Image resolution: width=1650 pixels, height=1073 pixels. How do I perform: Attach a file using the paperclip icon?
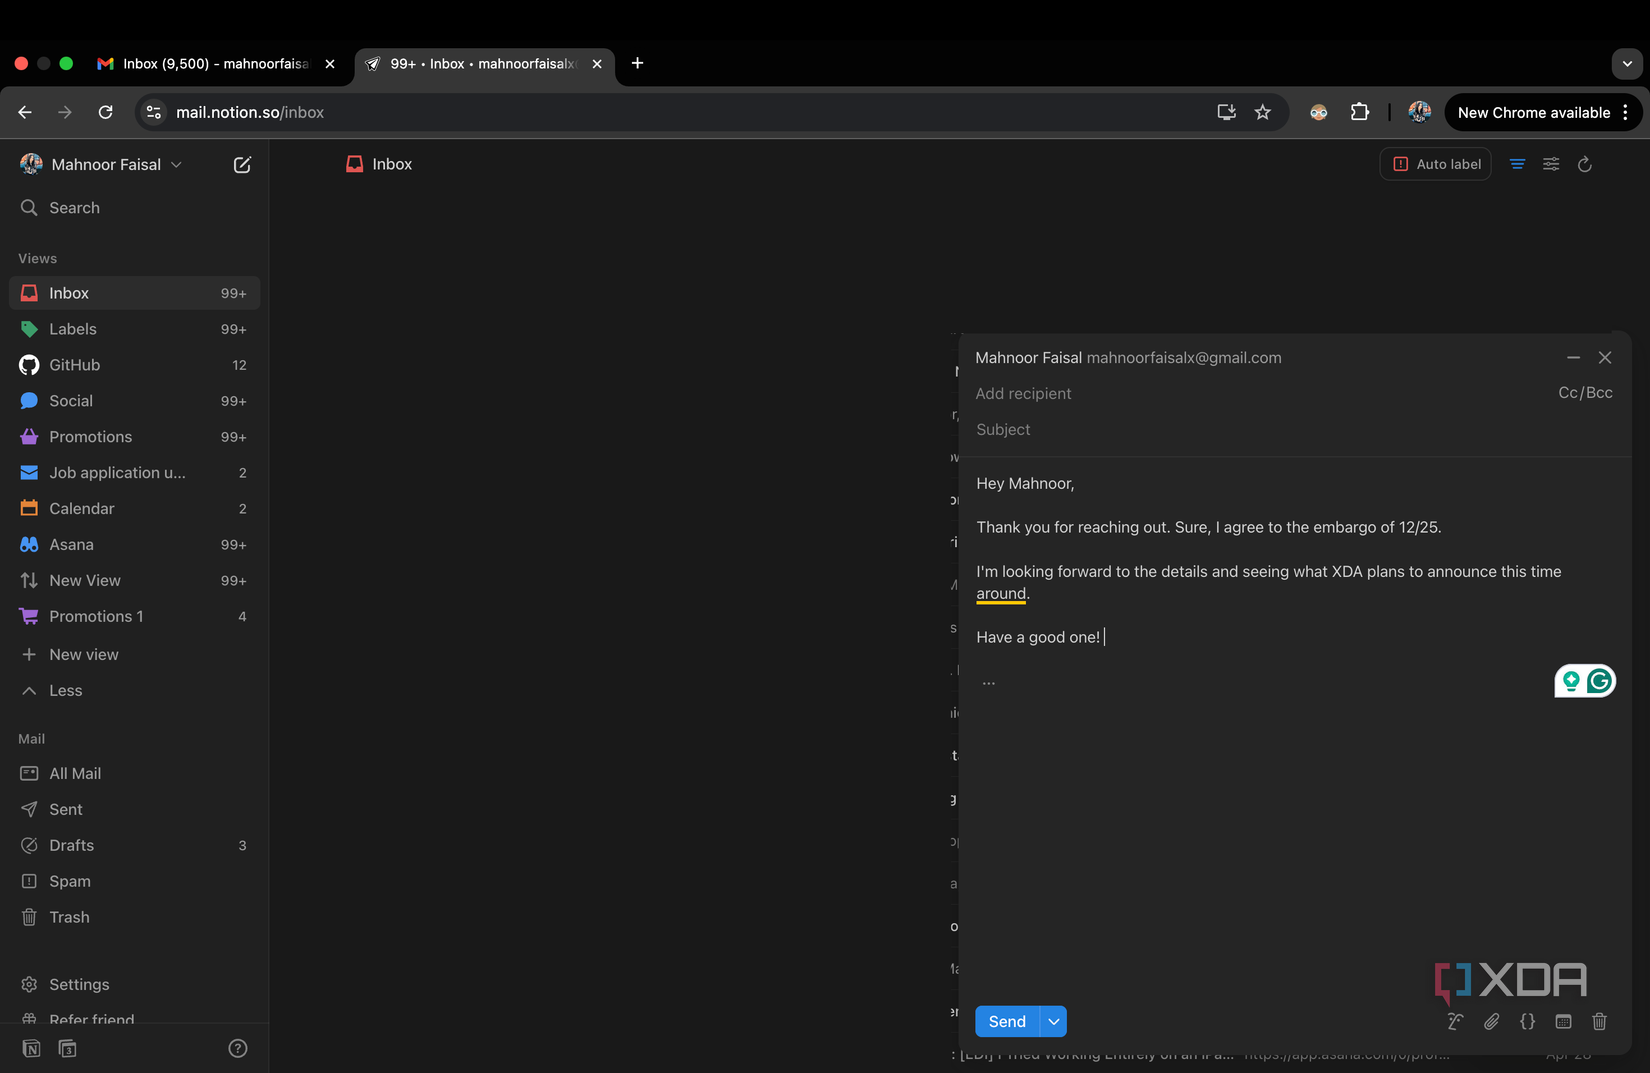1491,1021
